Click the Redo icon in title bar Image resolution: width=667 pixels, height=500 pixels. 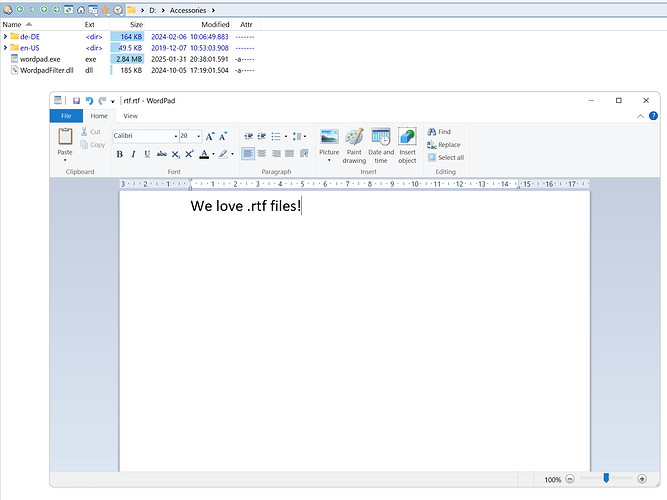click(102, 101)
